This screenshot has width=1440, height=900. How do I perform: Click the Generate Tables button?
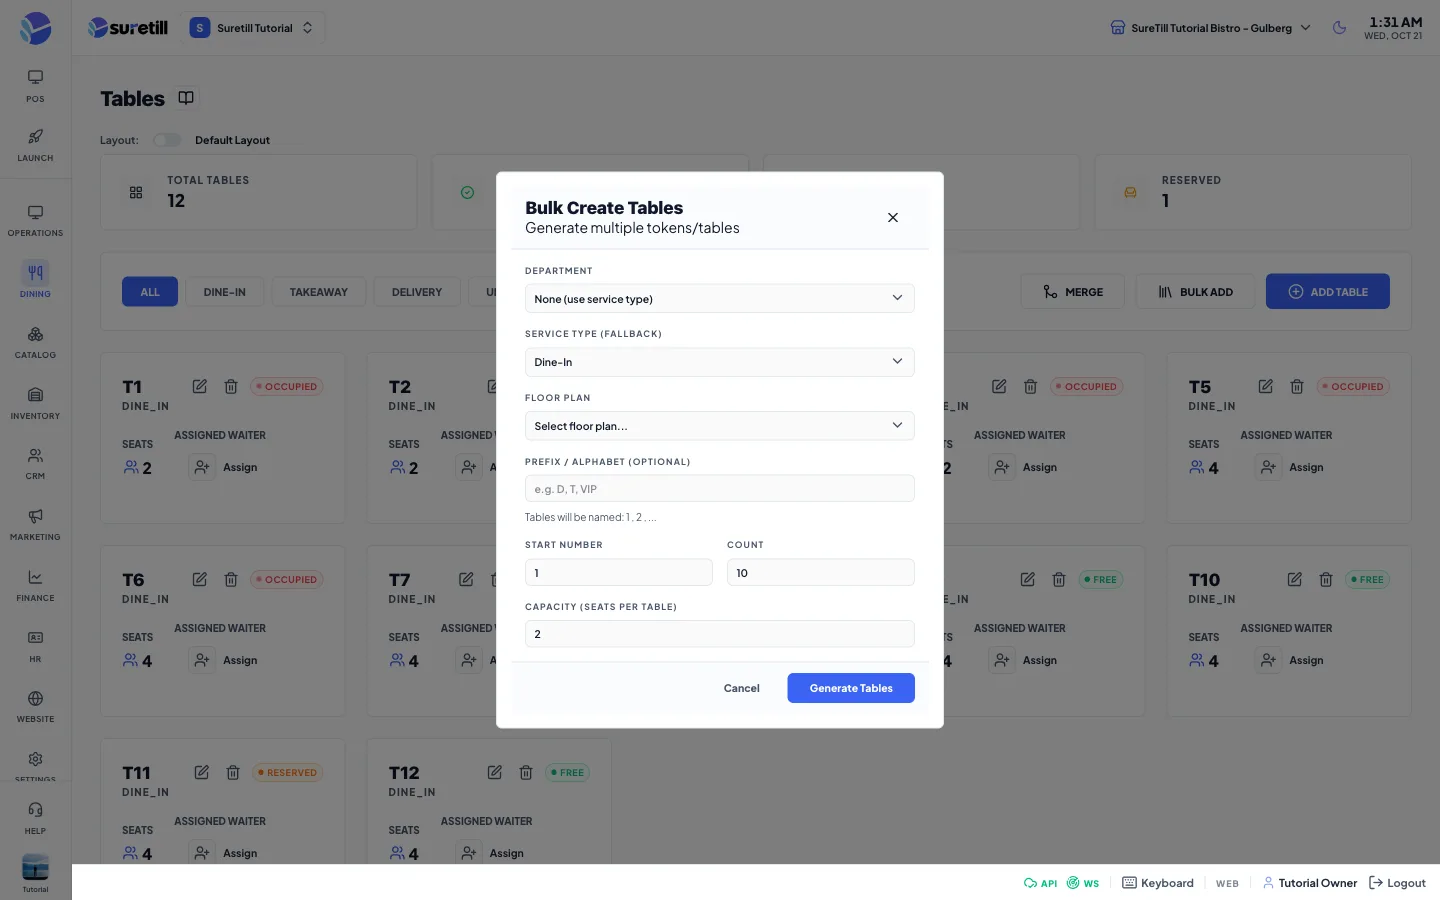(x=851, y=688)
